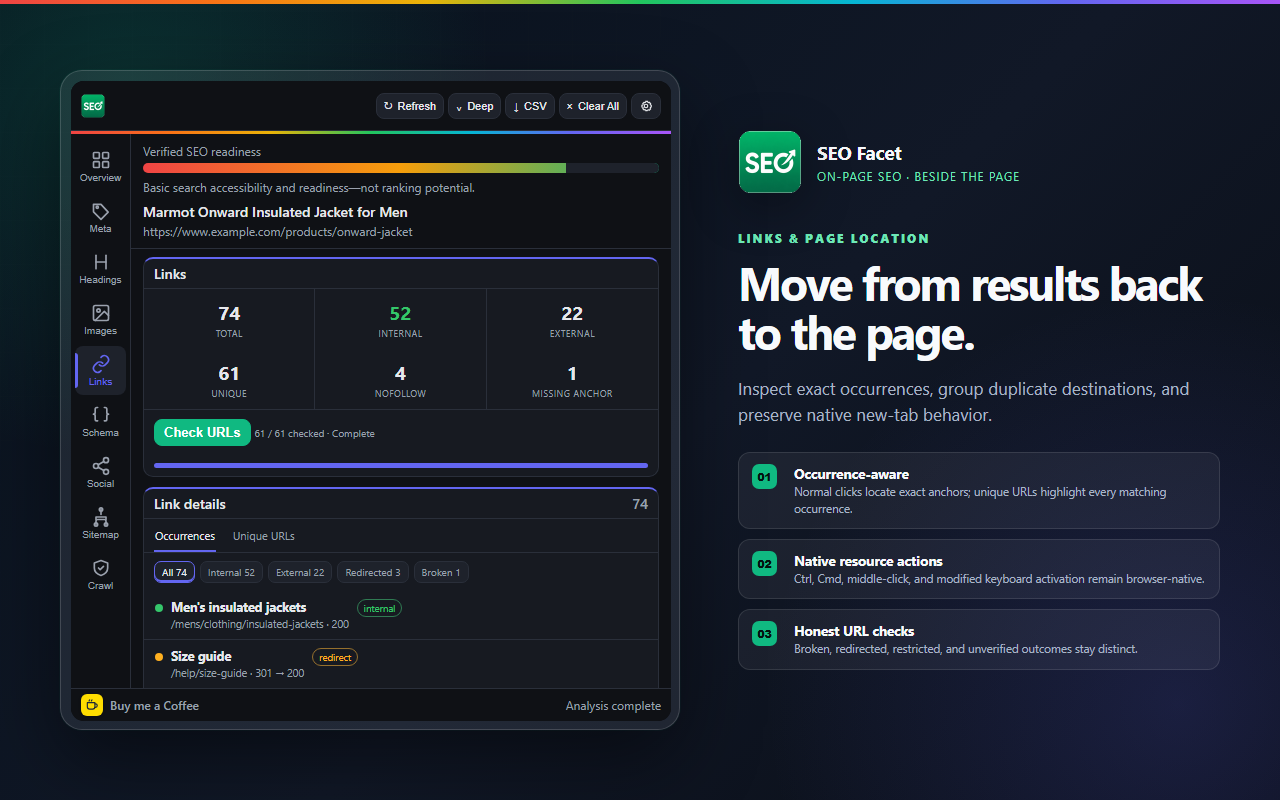
Task: Run a Deep analysis
Action: click(x=475, y=106)
